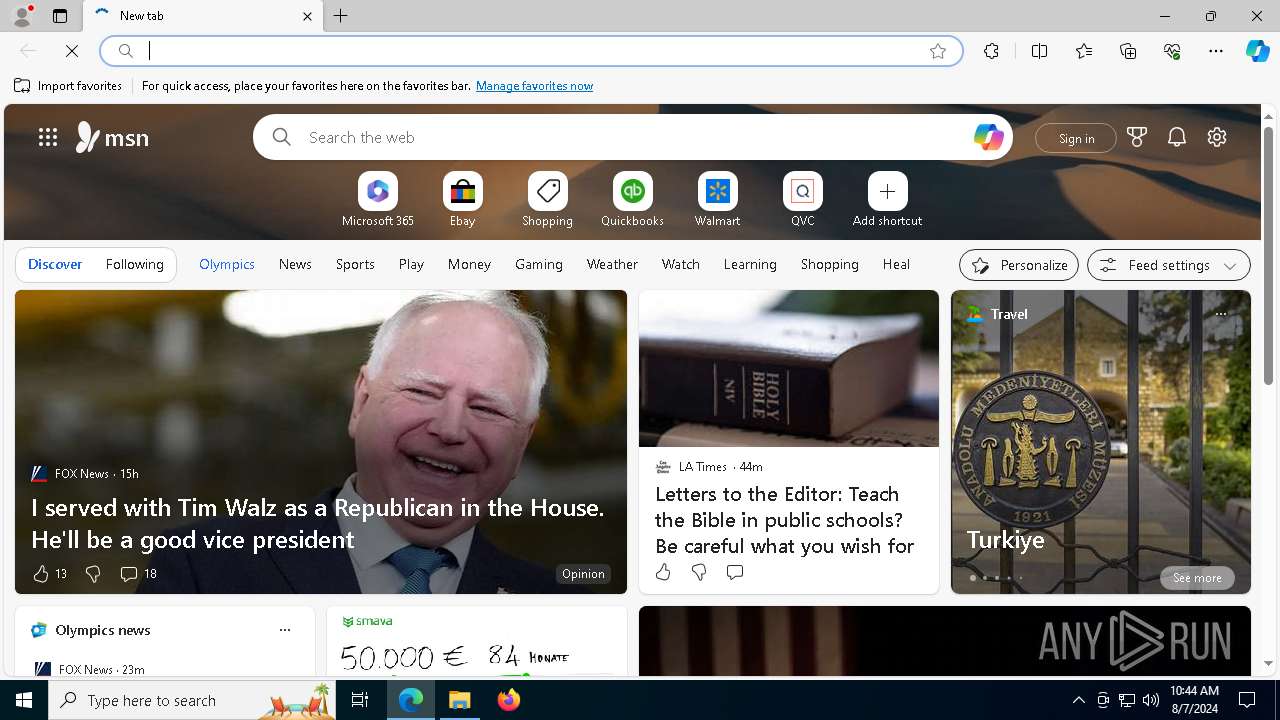Image resolution: width=1280 pixels, height=720 pixels.
Task: Open Collections panel
Action: coord(1128,51)
